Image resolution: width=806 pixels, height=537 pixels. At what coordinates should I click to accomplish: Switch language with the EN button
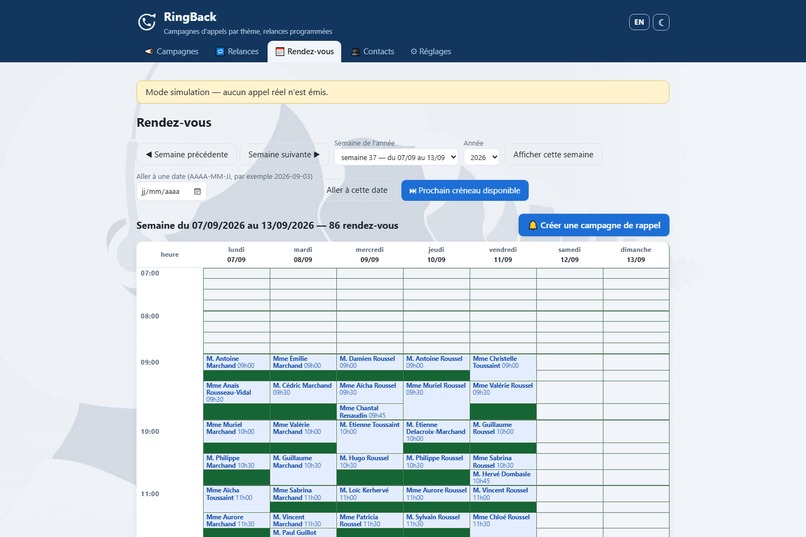coord(639,22)
